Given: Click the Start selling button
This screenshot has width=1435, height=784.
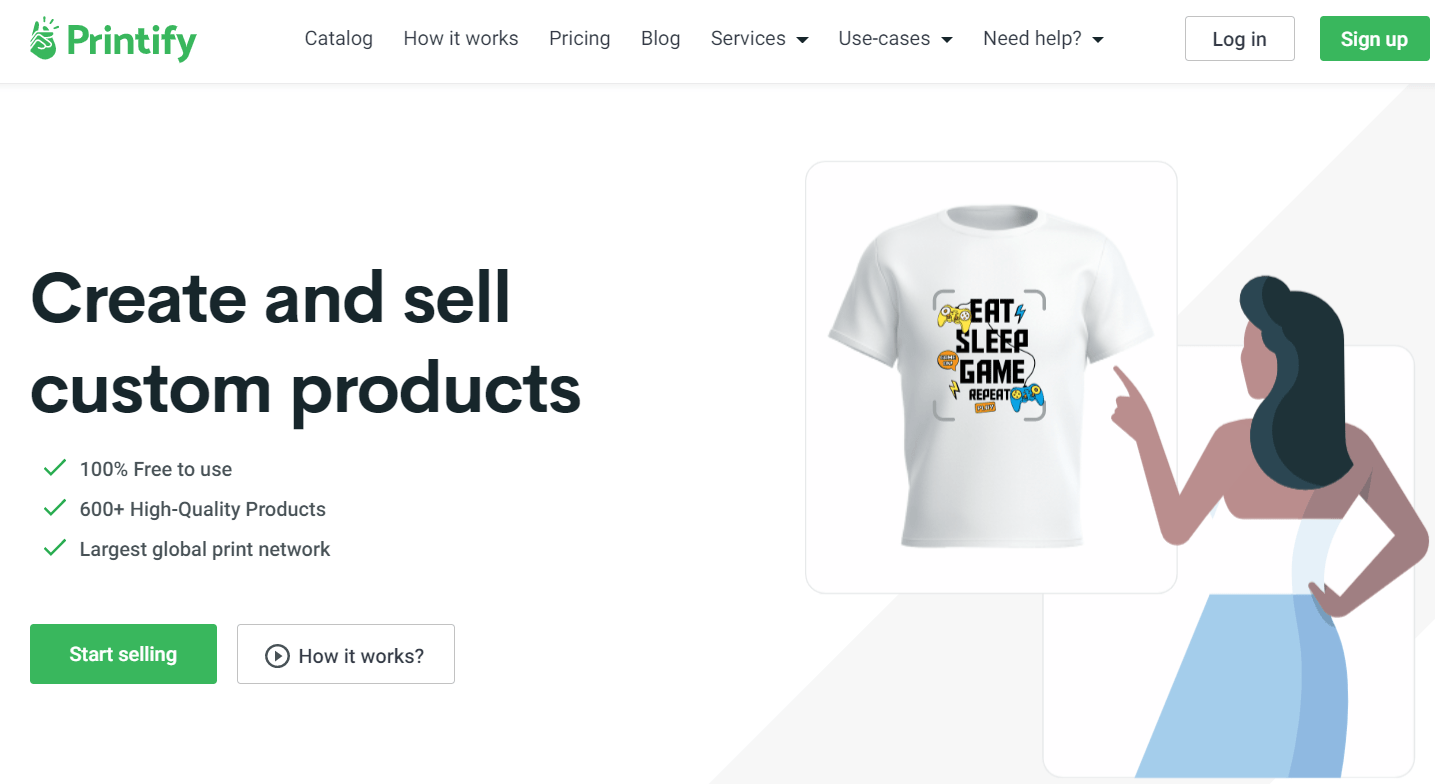Looking at the screenshot, I should 123,654.
